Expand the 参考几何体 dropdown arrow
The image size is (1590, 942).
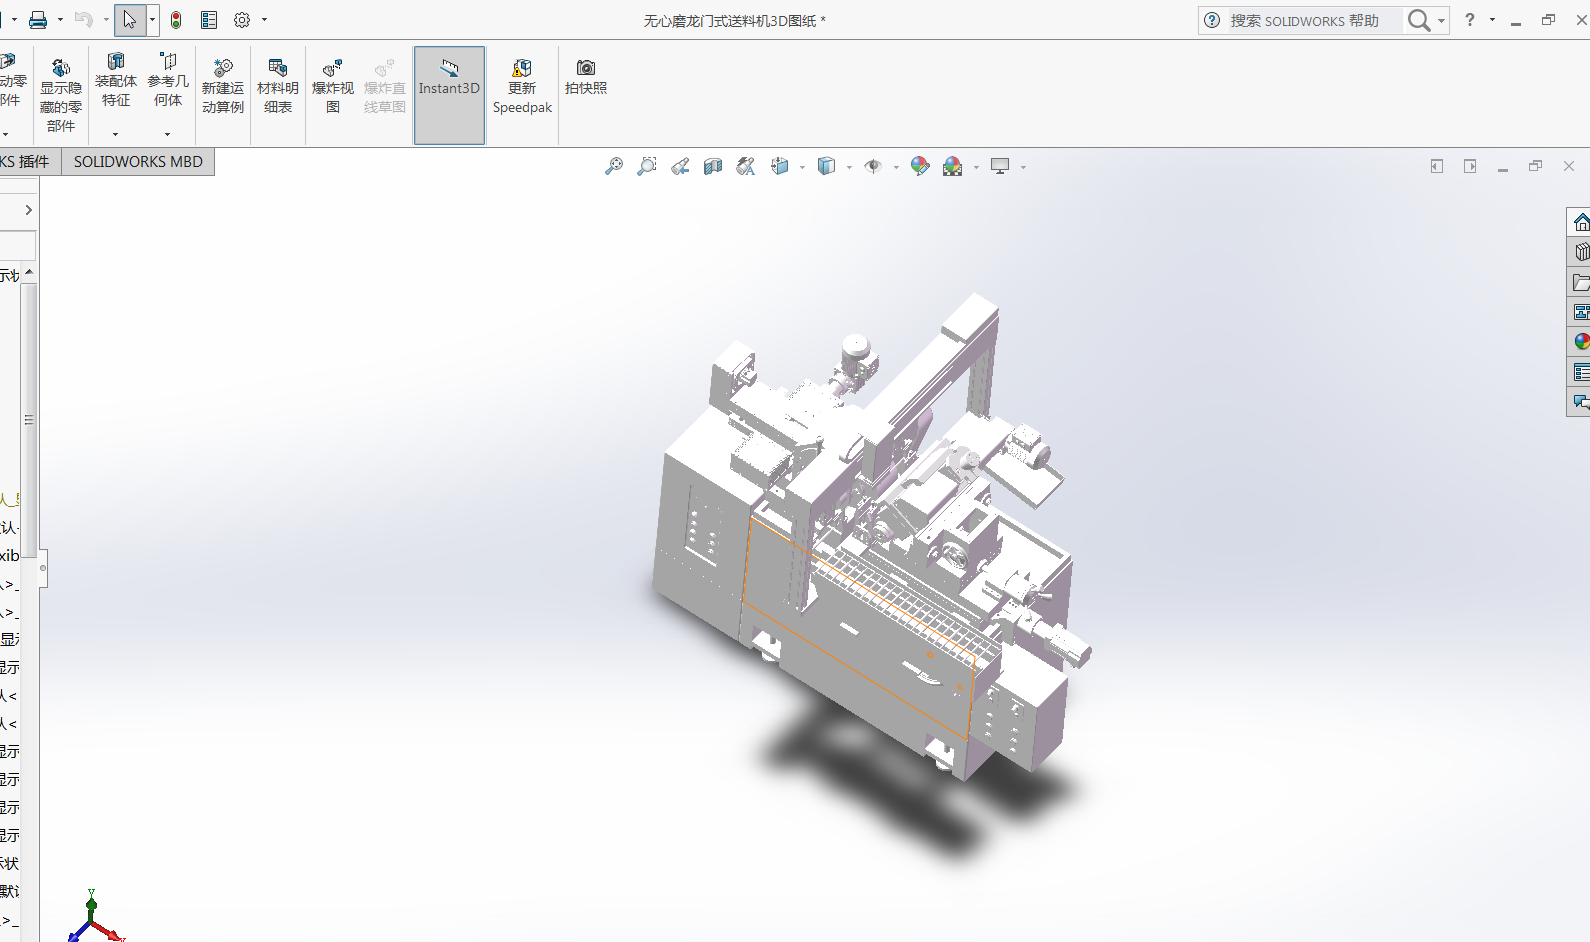pyautogui.click(x=167, y=134)
